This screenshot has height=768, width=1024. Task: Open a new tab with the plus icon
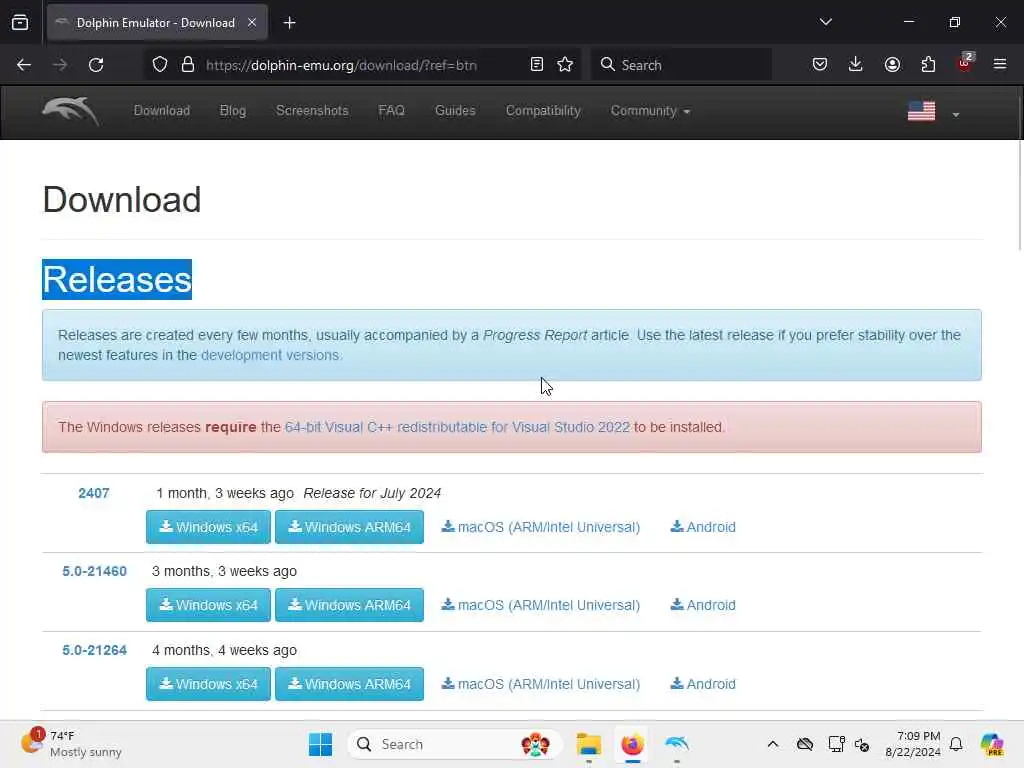coord(289,23)
